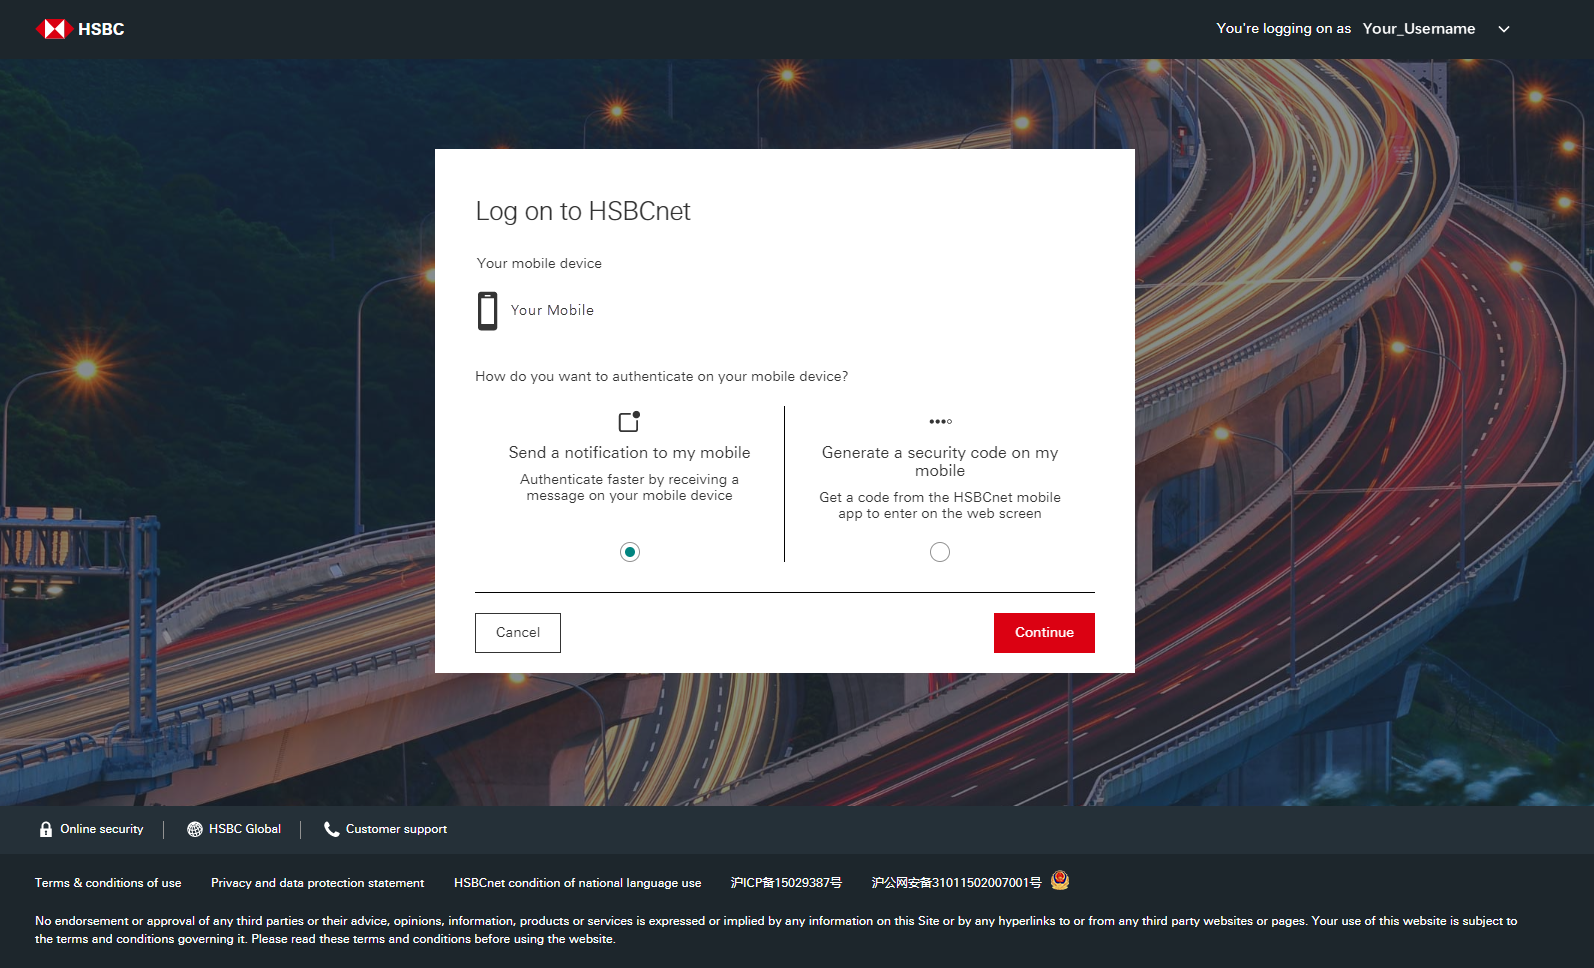Click 'How do you want to authenticate' question text

click(661, 377)
